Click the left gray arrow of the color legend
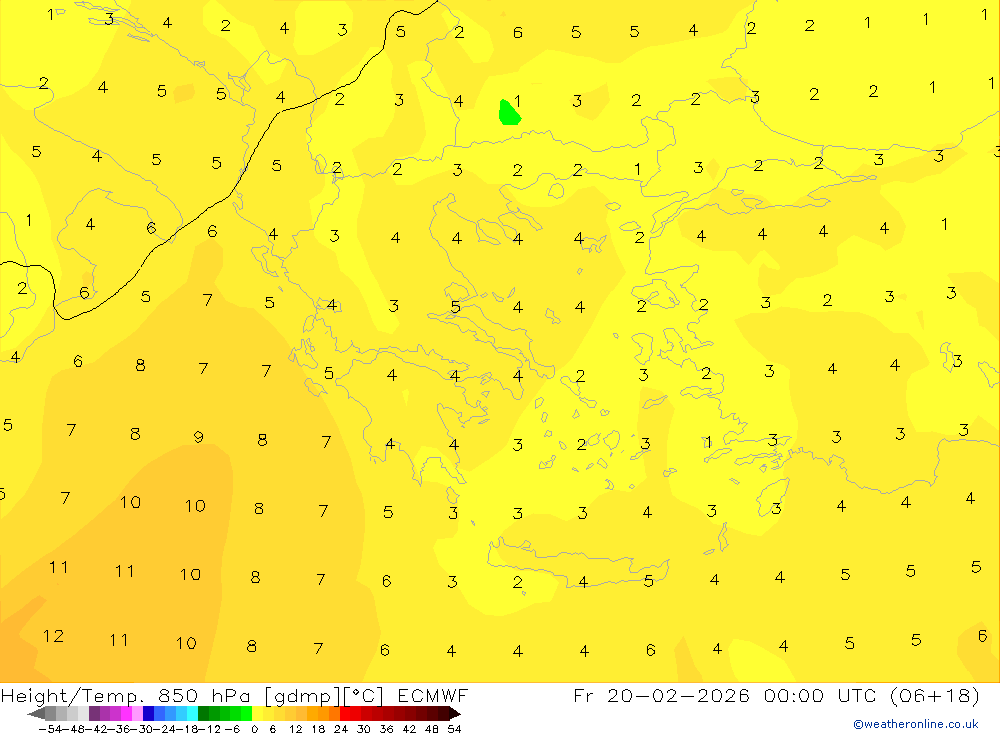Viewport: 1000px width, 733px height. coord(36,714)
